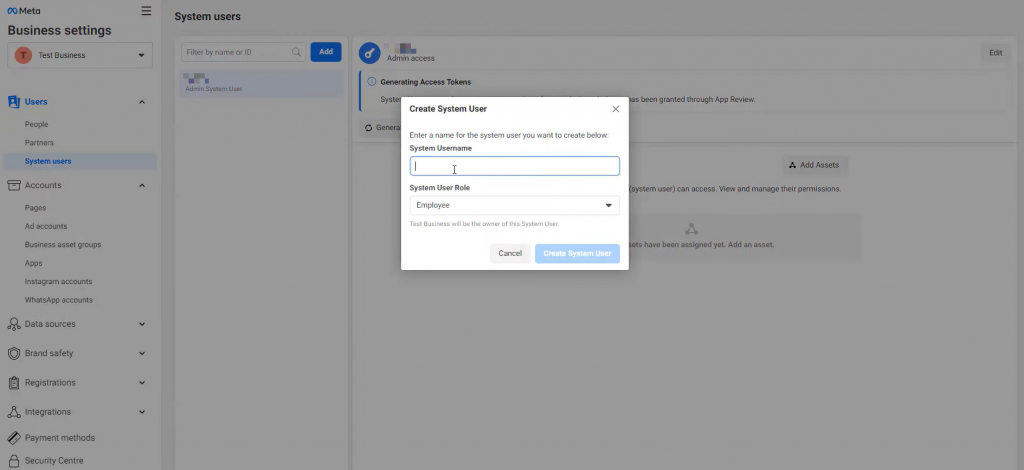Open Partners under Users
This screenshot has height=470, width=1024.
pyautogui.click(x=39, y=142)
